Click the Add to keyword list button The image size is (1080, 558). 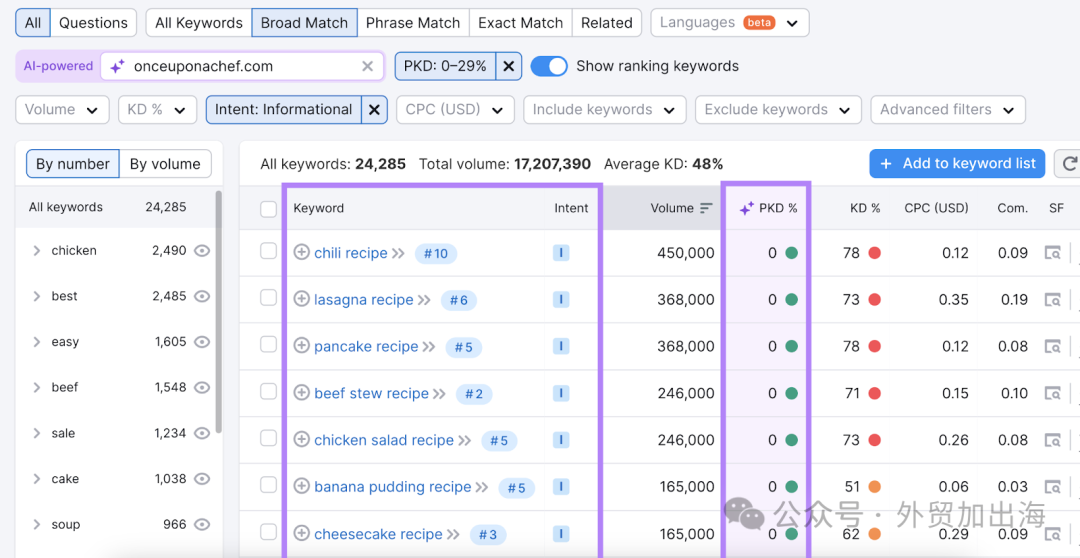pyautogui.click(x=957, y=163)
